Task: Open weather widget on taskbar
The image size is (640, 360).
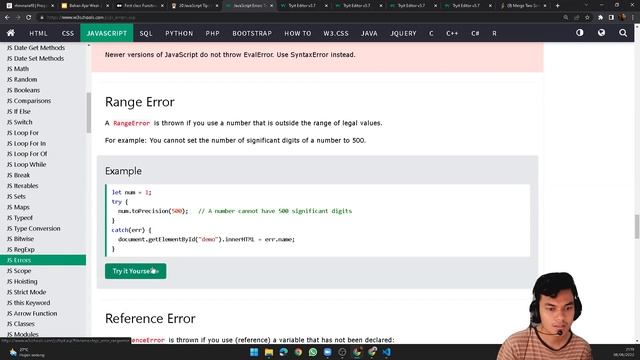Action: [27, 352]
